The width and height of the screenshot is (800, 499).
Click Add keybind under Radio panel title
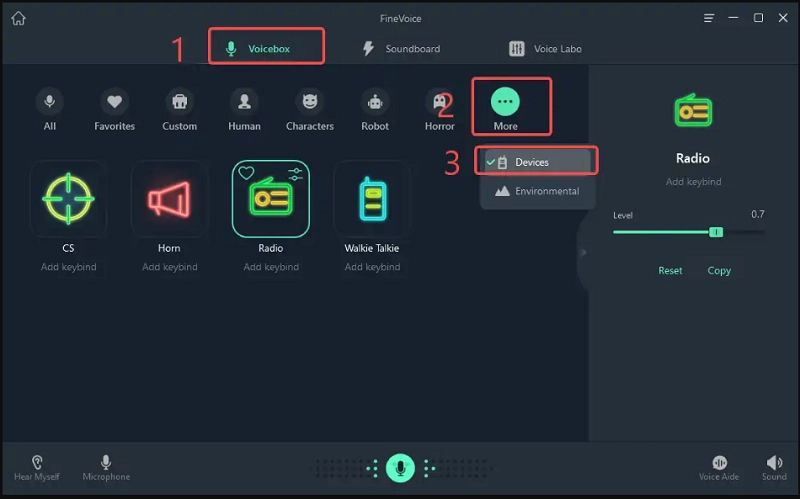pyautogui.click(x=693, y=182)
